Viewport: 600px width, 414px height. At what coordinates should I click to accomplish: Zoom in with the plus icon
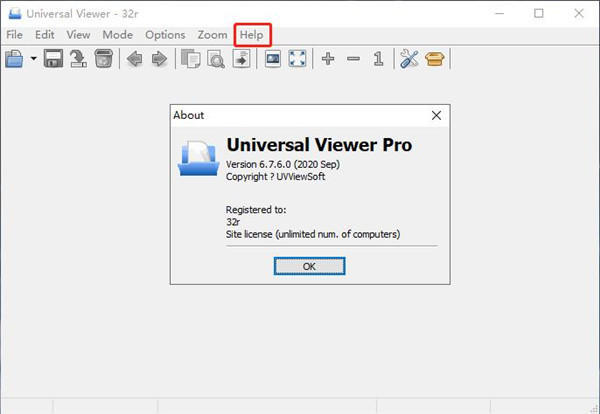click(328, 59)
